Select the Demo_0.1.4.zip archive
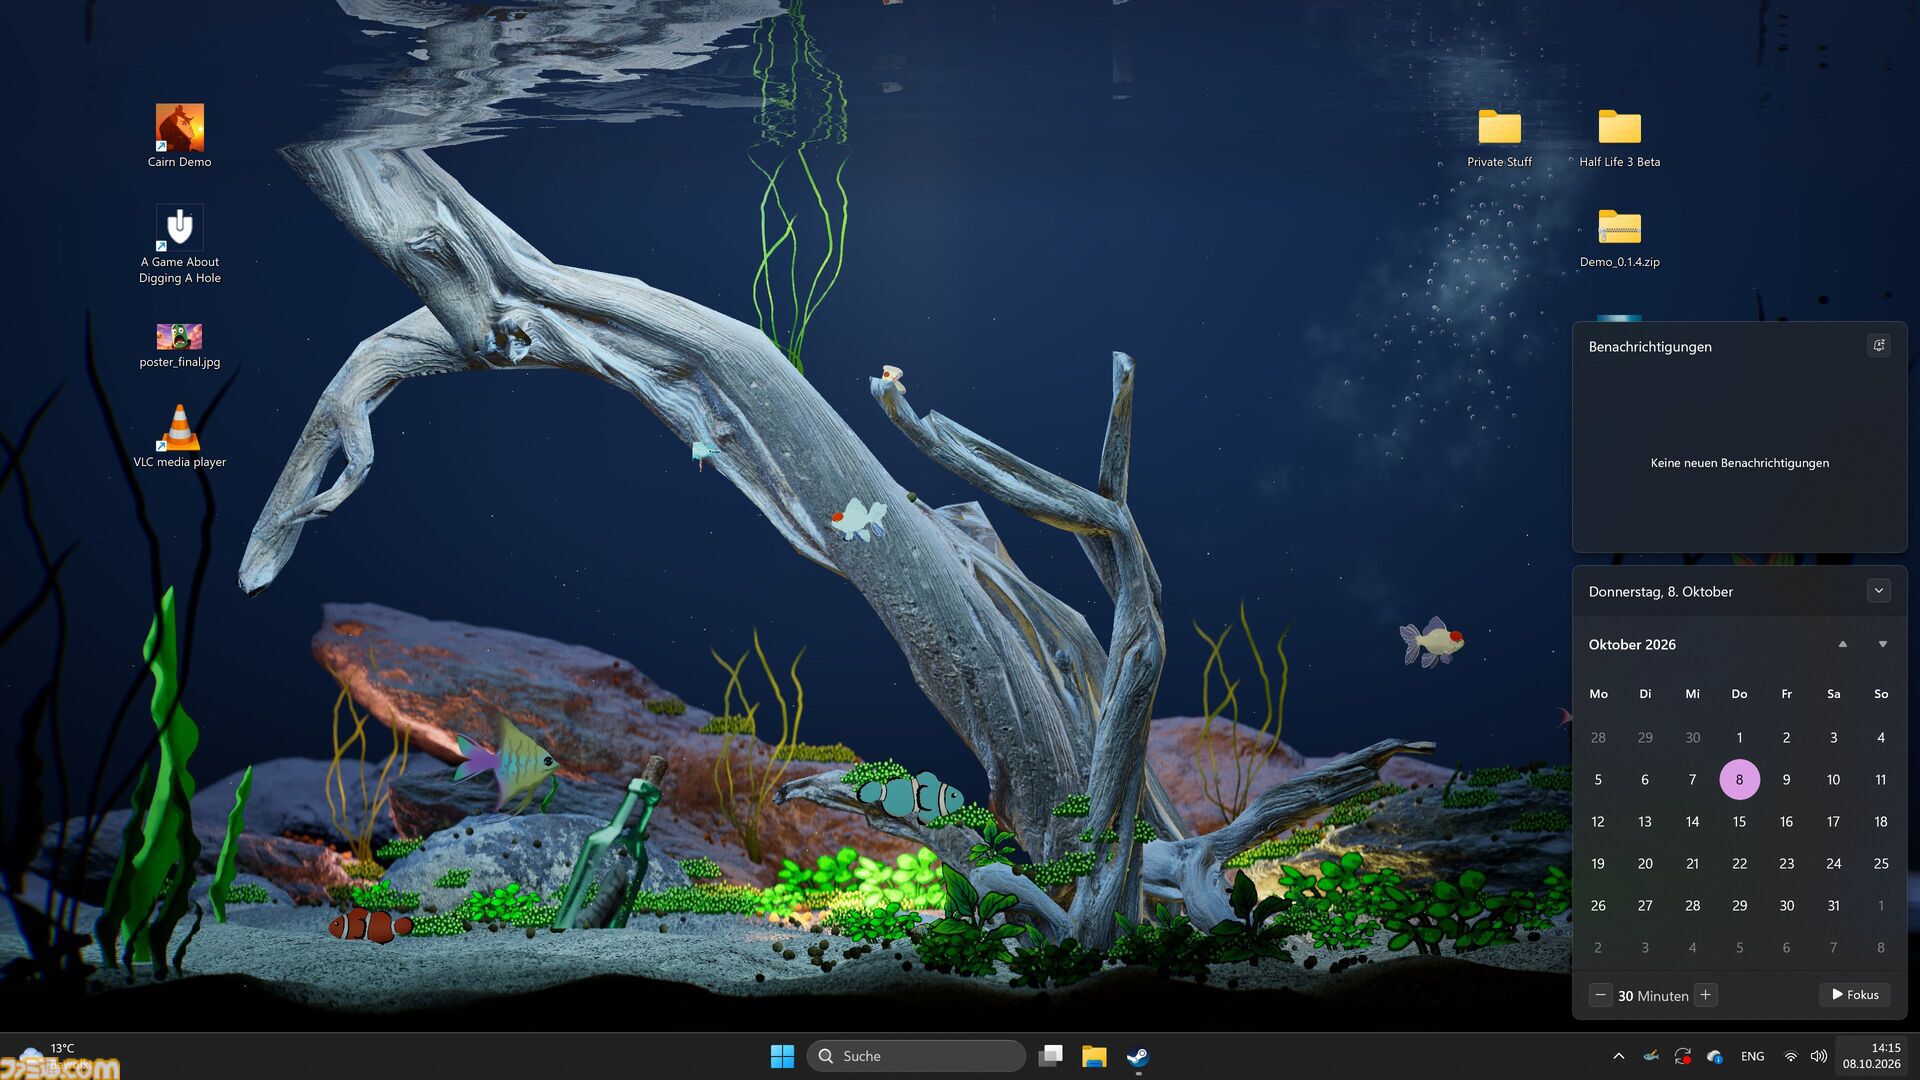This screenshot has height=1080, width=1920. 1619,238
